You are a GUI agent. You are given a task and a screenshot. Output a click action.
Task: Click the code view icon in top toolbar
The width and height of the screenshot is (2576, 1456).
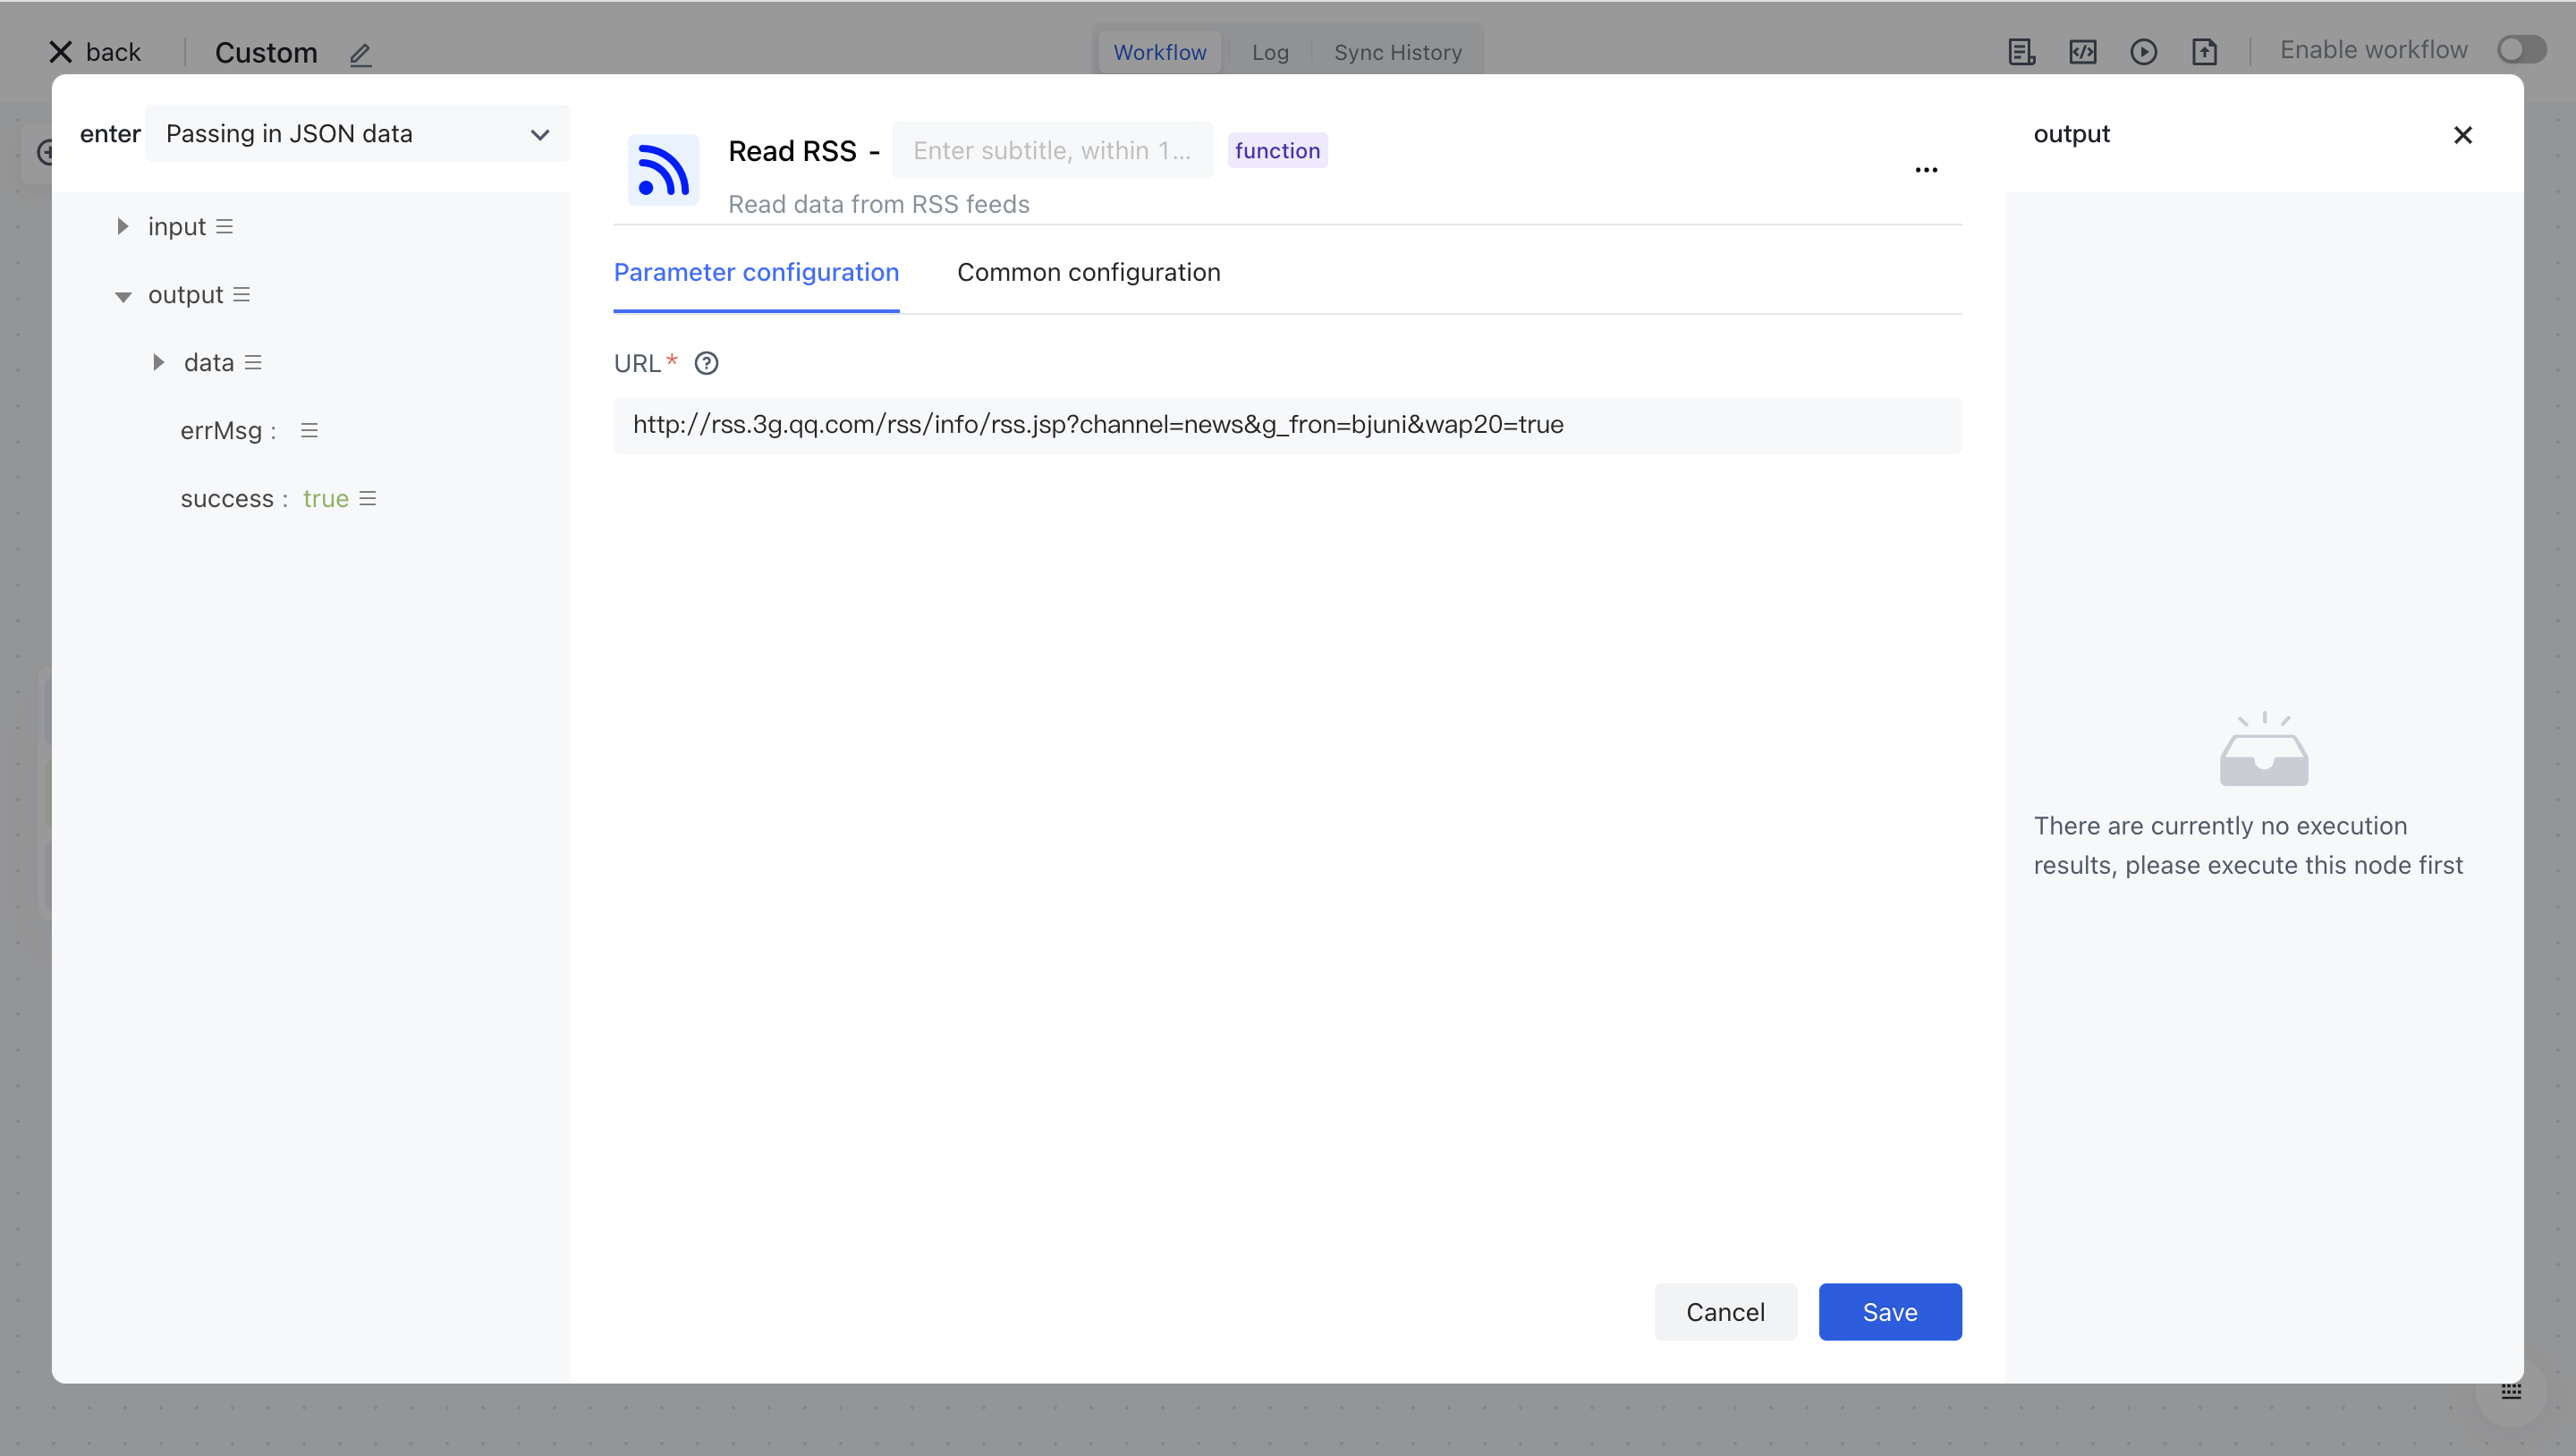(2082, 52)
